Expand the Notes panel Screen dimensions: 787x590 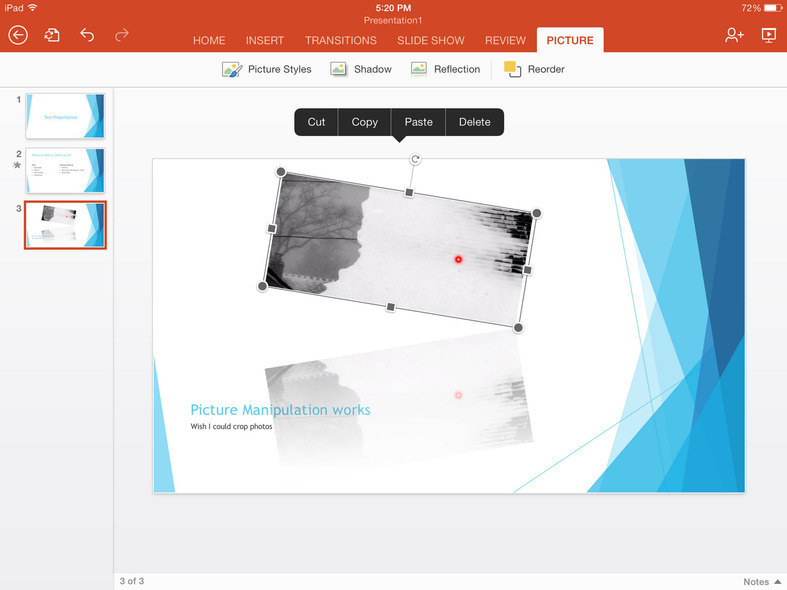click(x=762, y=581)
